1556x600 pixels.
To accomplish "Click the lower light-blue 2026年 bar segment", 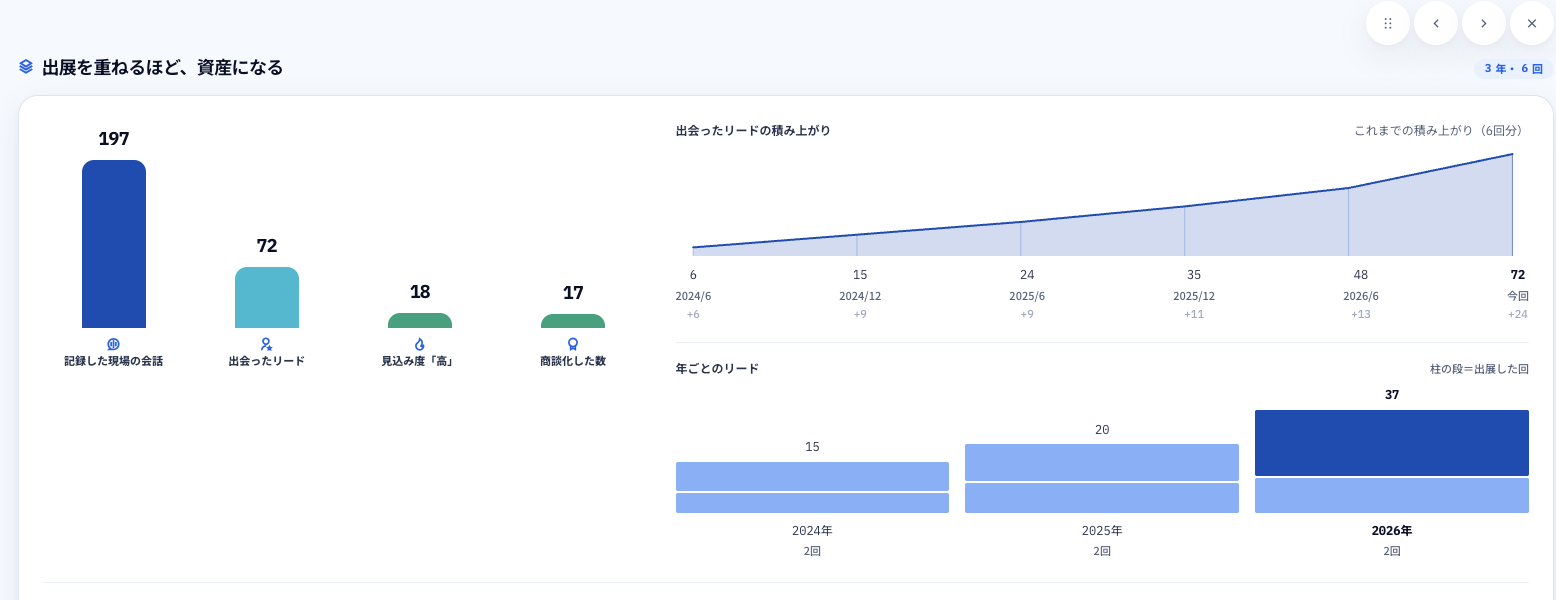I will tap(1392, 495).
